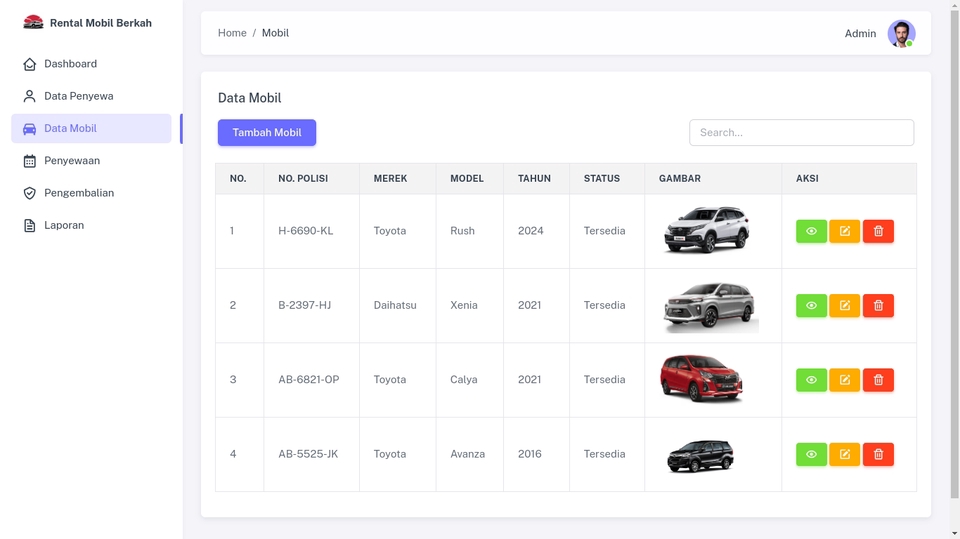Screen dimensions: 960x539
Task: Open the admin profile avatar
Action: pos(901,33)
